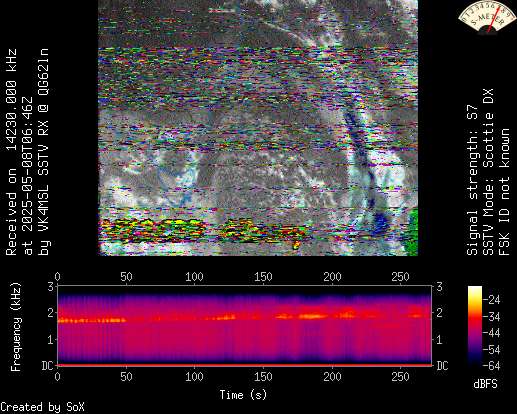This screenshot has height=414, width=517.
Task: Click the decoded SSTV image
Action: pos(258,128)
